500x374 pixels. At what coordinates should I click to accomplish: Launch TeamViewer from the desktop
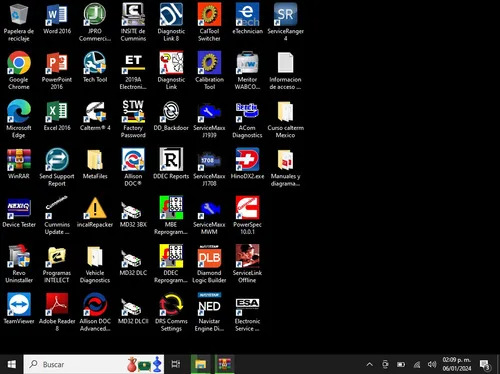coord(19,309)
